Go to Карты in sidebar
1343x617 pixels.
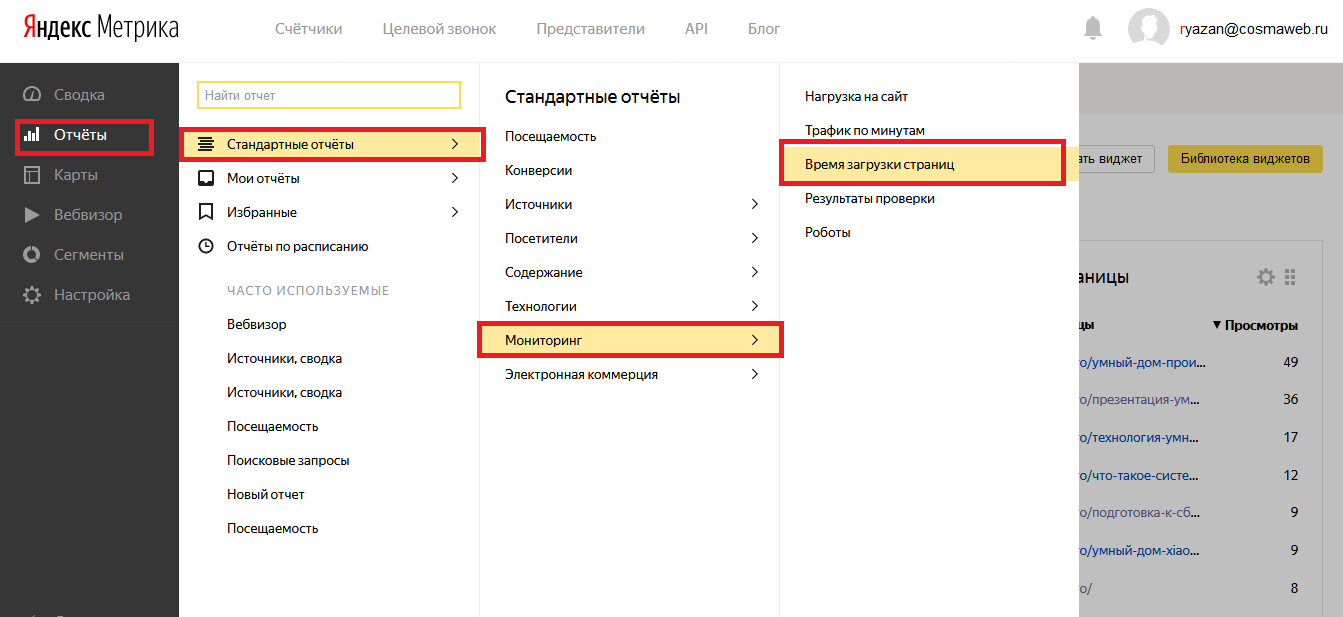[x=76, y=175]
